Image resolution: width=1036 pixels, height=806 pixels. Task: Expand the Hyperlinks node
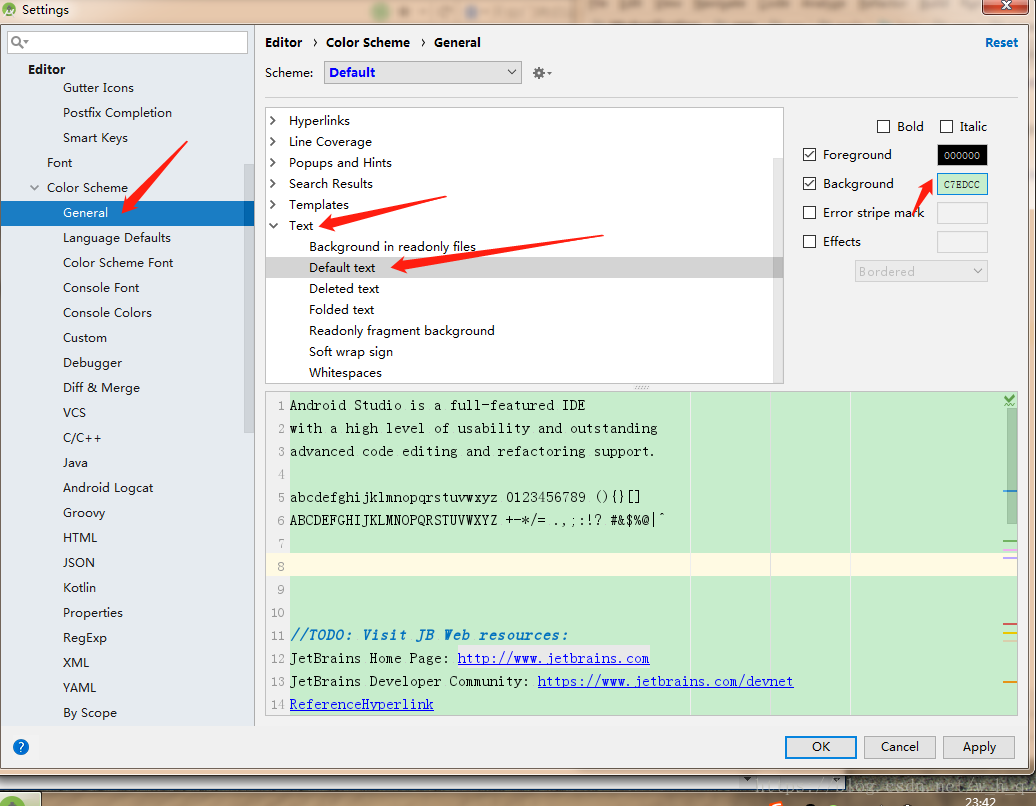pos(273,121)
